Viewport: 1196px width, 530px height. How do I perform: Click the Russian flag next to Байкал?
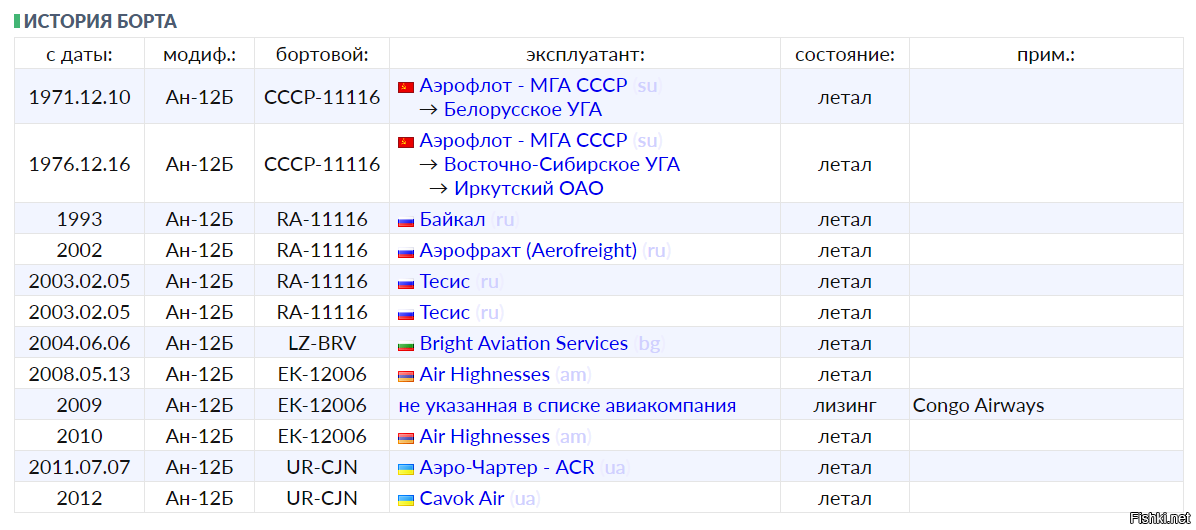tap(406, 221)
